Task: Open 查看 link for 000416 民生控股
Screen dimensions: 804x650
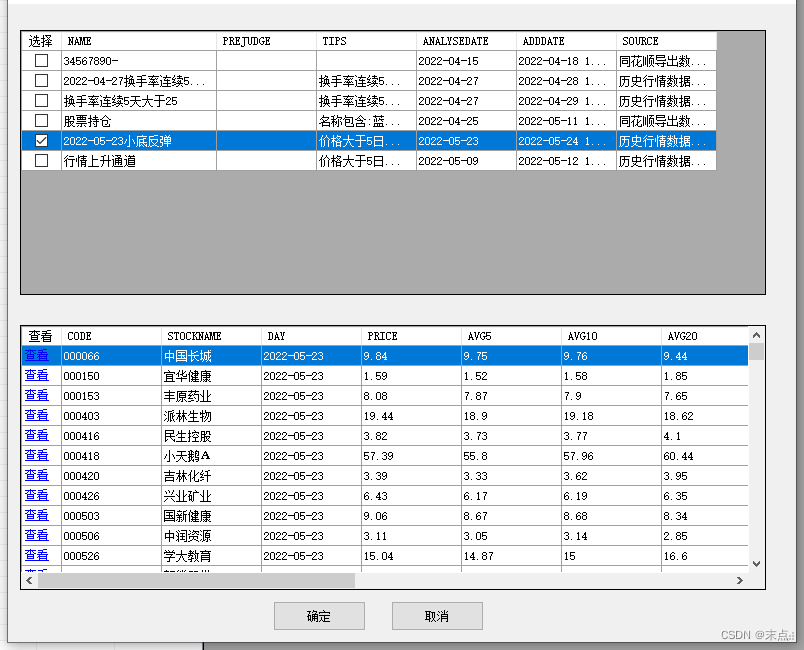Action: pyautogui.click(x=36, y=435)
